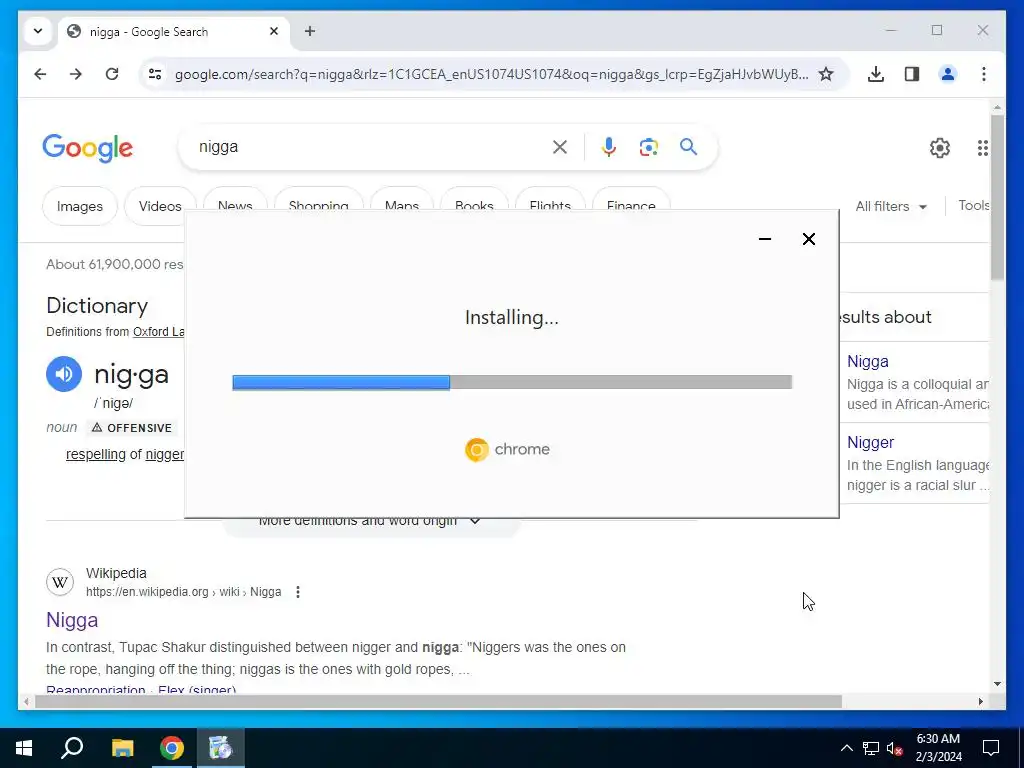
Task: Expand more definitions and word origin
Action: 369,522
